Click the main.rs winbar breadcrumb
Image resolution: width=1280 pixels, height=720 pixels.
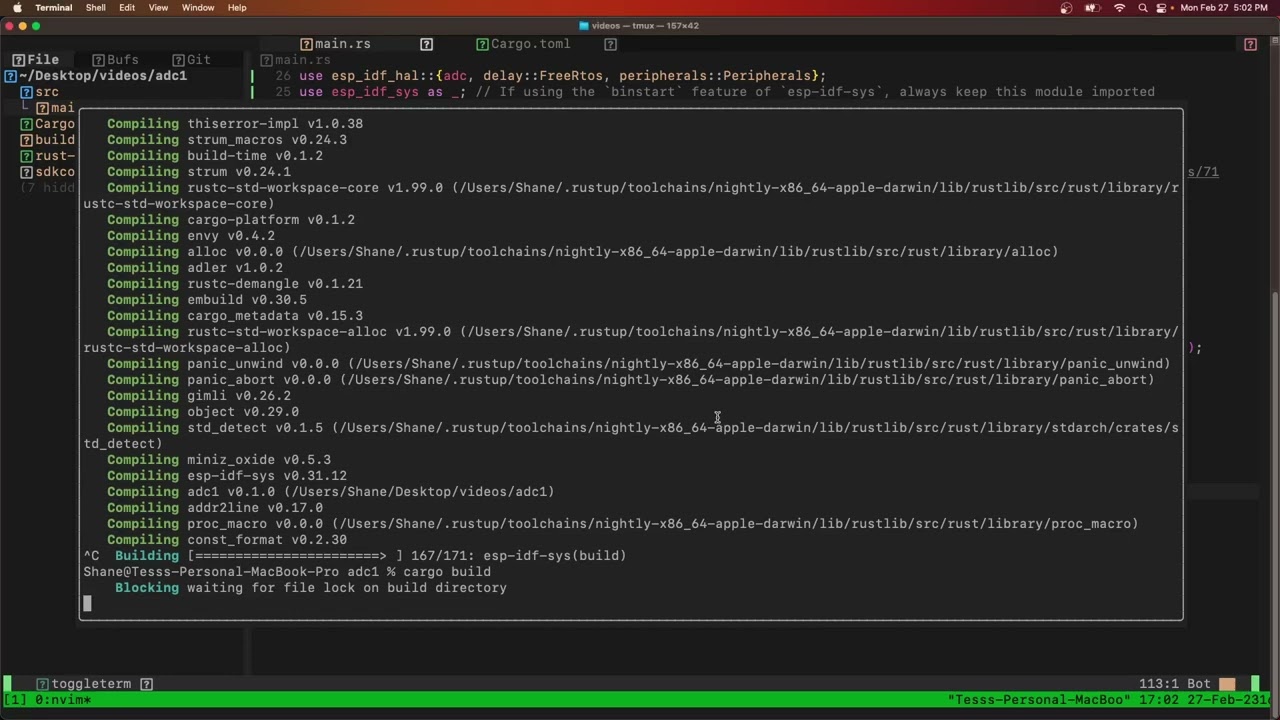point(295,60)
